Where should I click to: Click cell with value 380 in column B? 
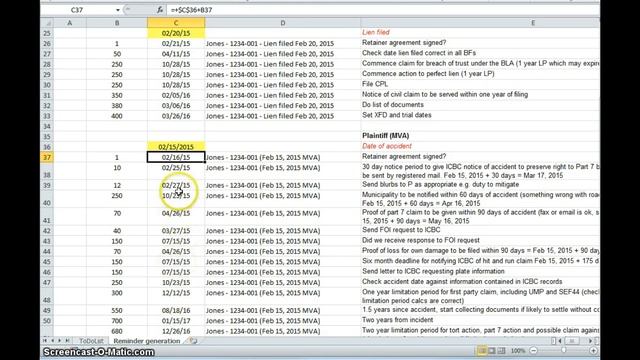[117, 106]
